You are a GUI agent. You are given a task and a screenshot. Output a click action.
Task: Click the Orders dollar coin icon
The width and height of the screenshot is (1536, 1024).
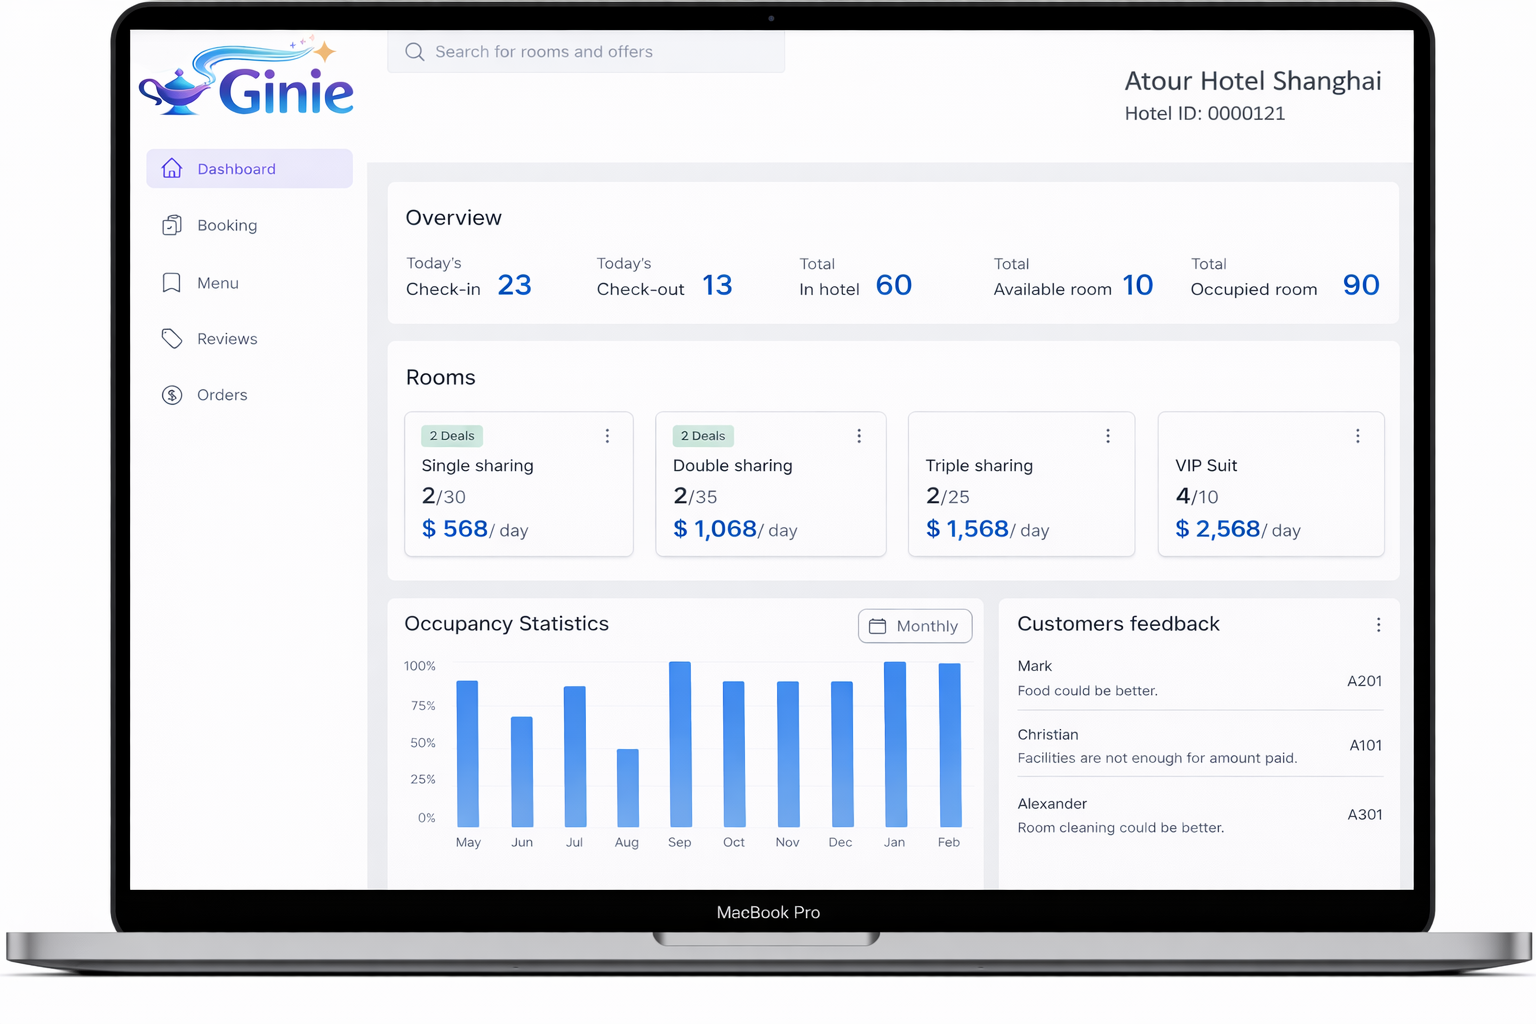[x=172, y=395]
